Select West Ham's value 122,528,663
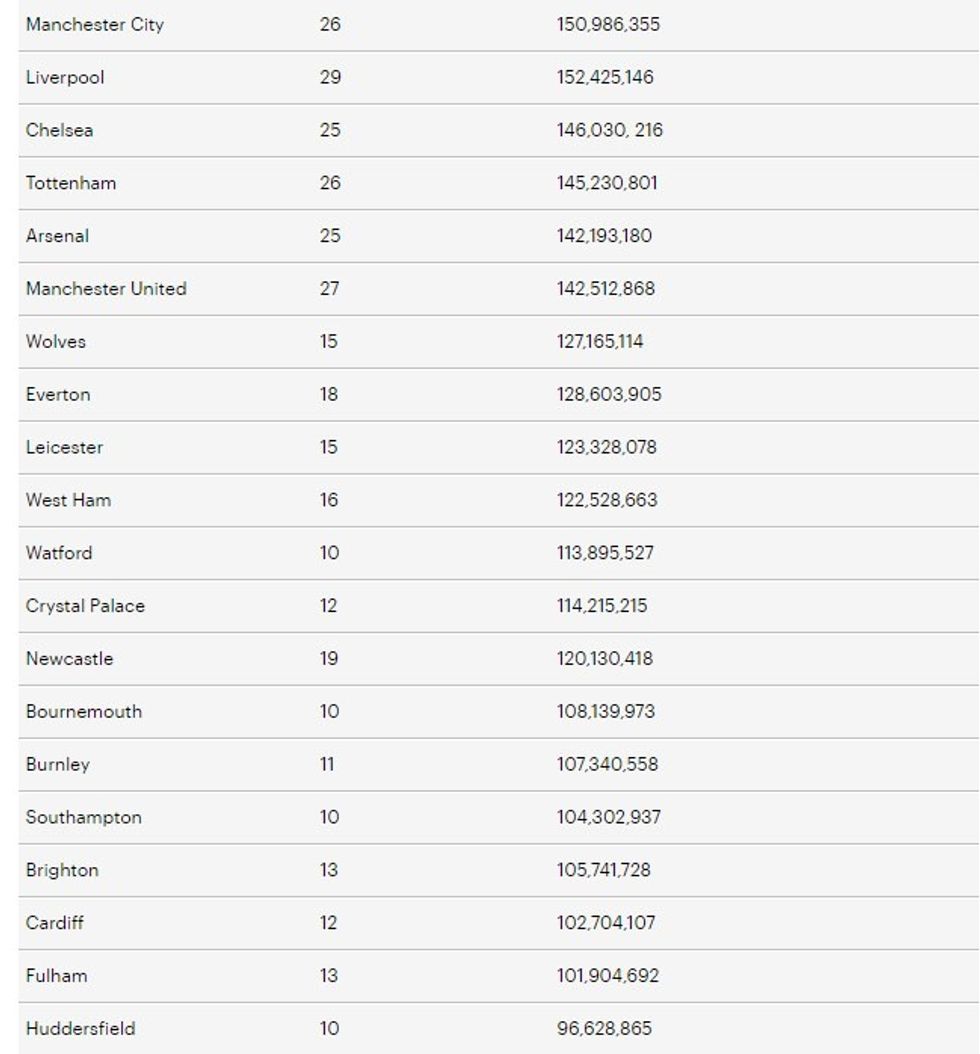 pyautogui.click(x=607, y=500)
